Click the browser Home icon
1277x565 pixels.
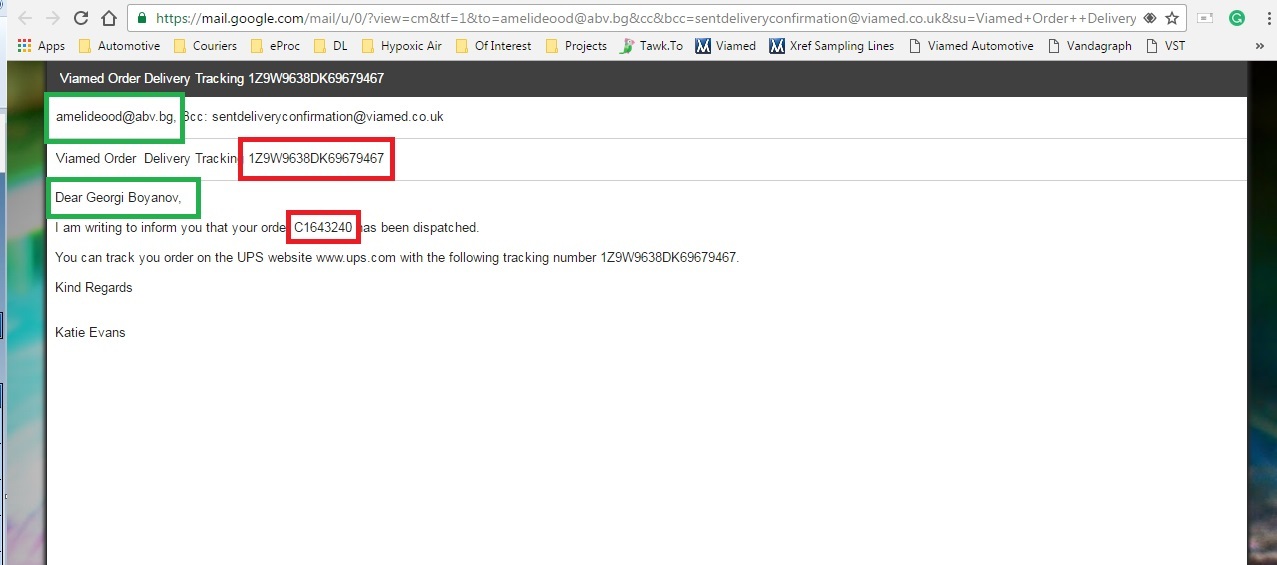[x=109, y=18]
